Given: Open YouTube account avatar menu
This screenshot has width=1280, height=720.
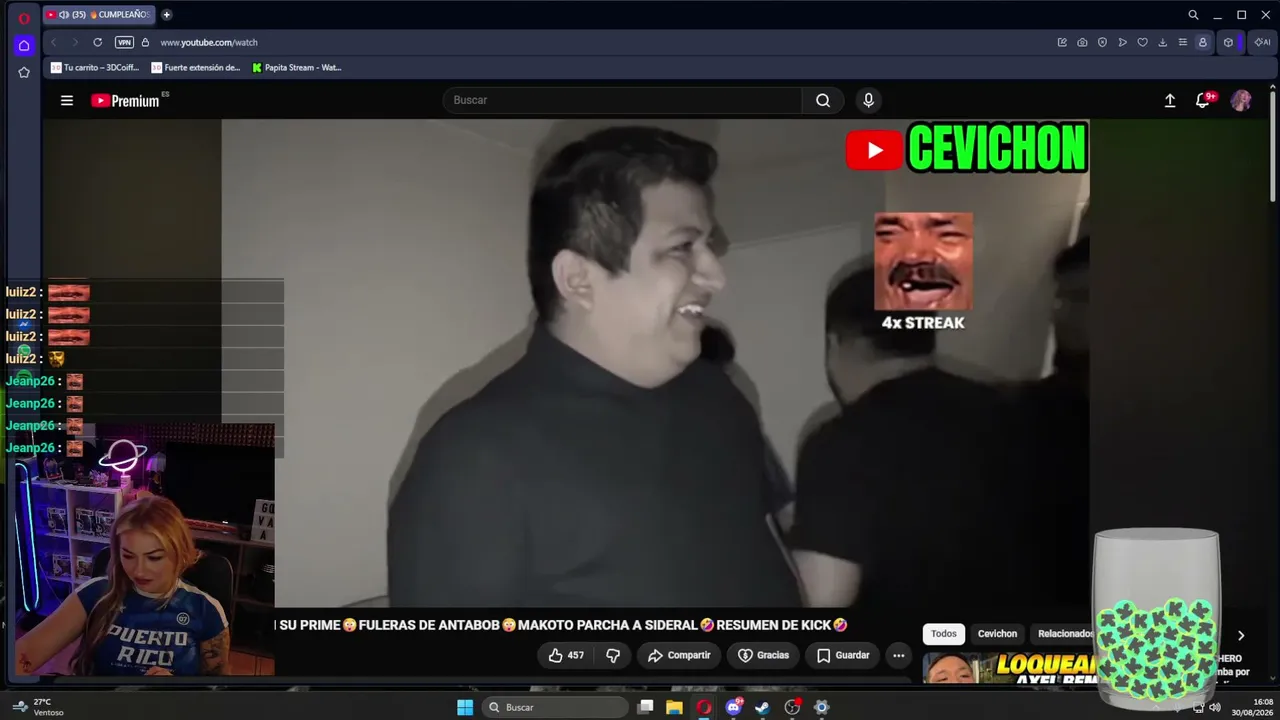Looking at the screenshot, I should click(x=1241, y=100).
